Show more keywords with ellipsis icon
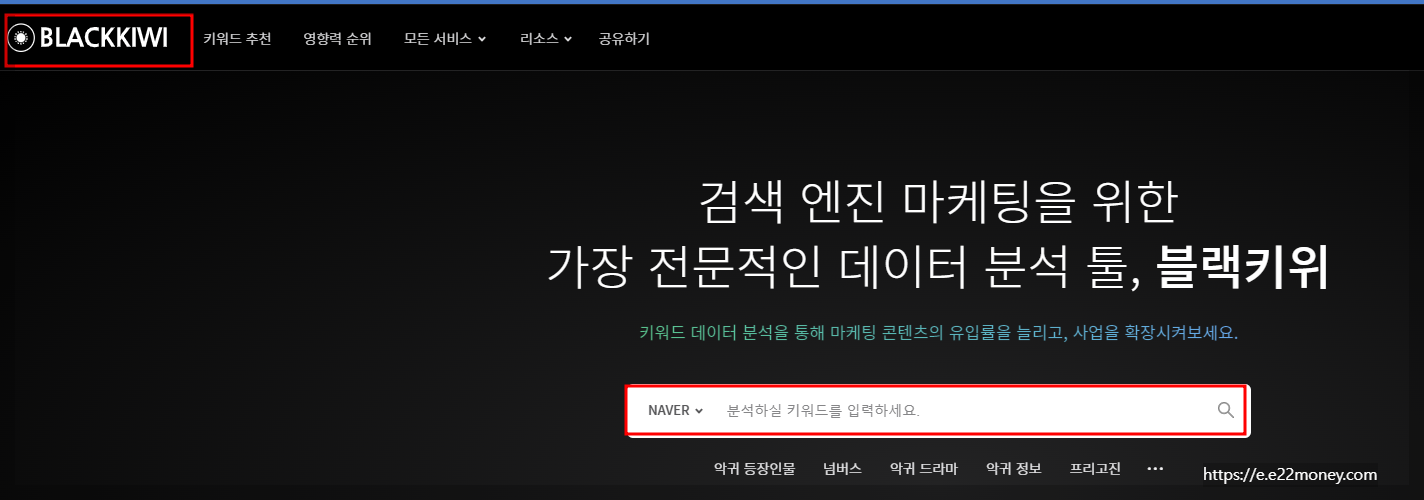Viewport: 1424px width, 500px height. click(1156, 468)
